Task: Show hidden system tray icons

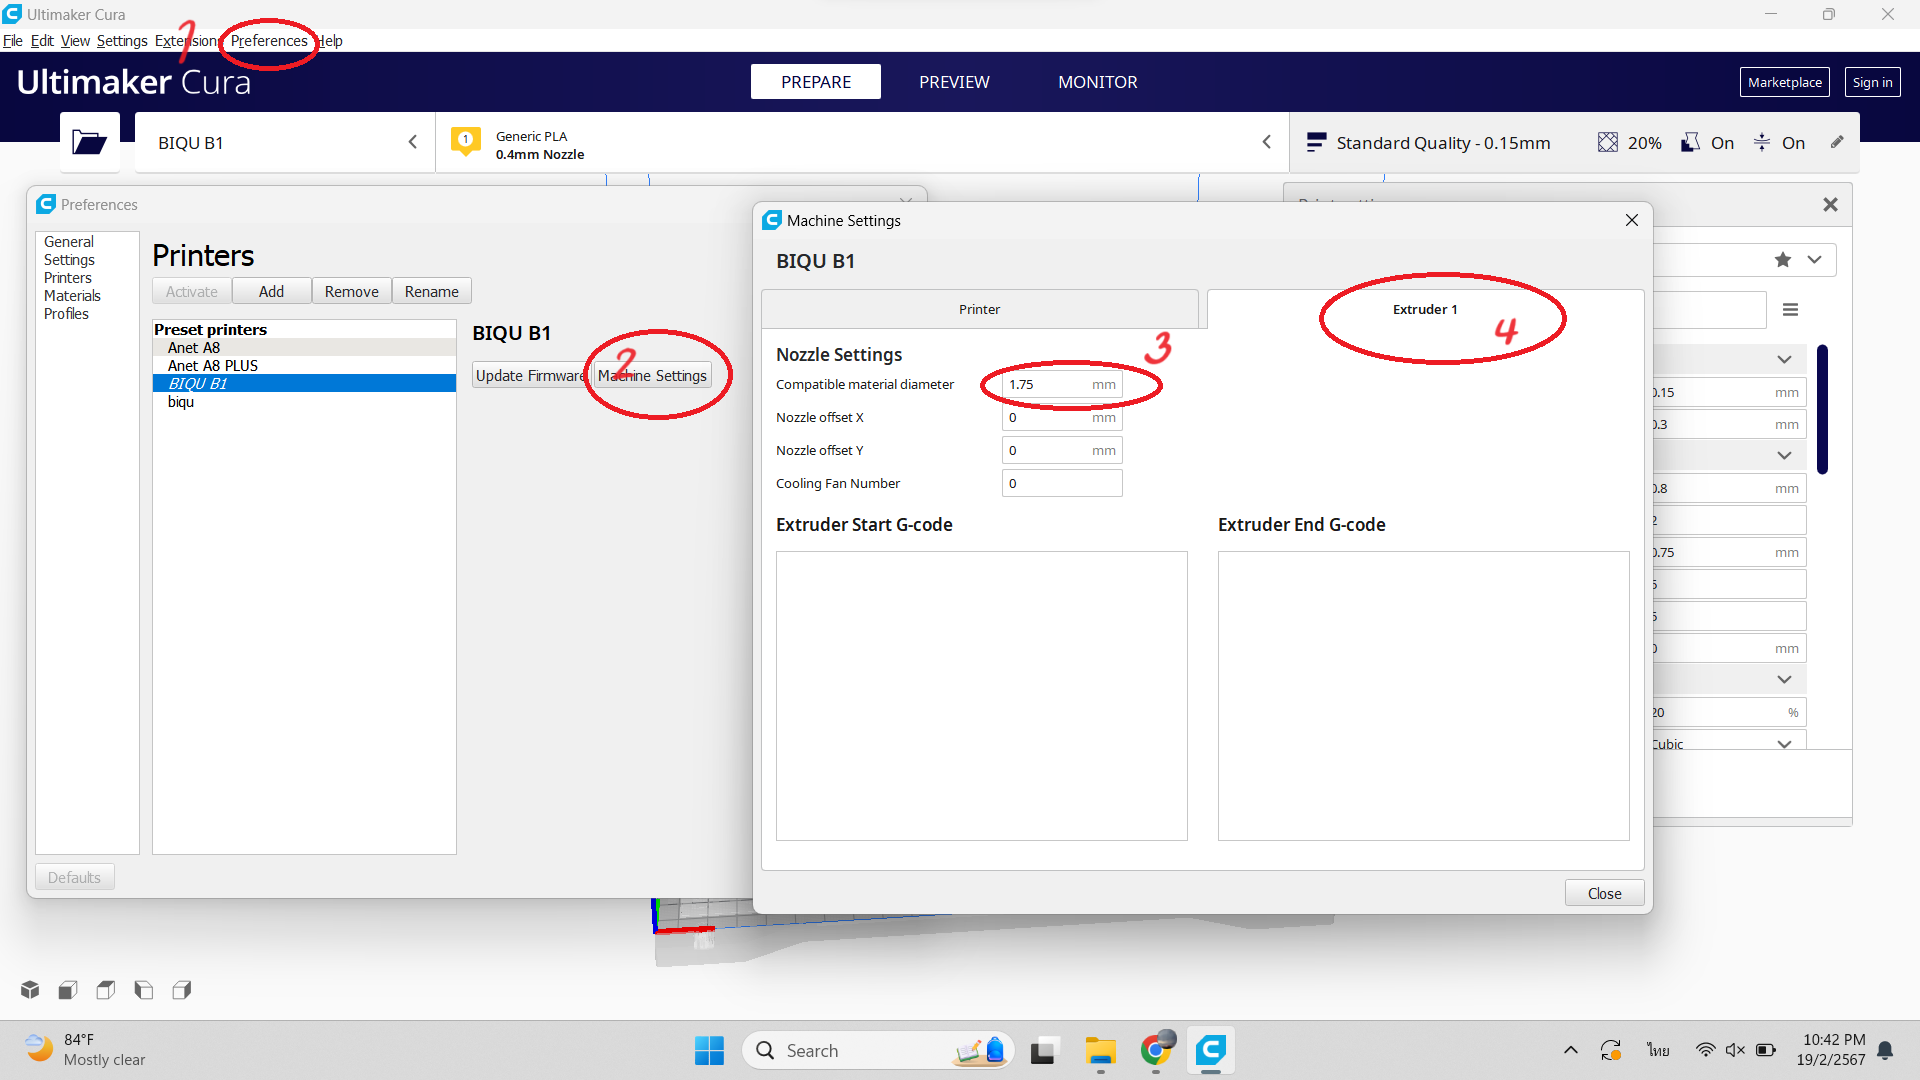Action: (x=1570, y=1050)
